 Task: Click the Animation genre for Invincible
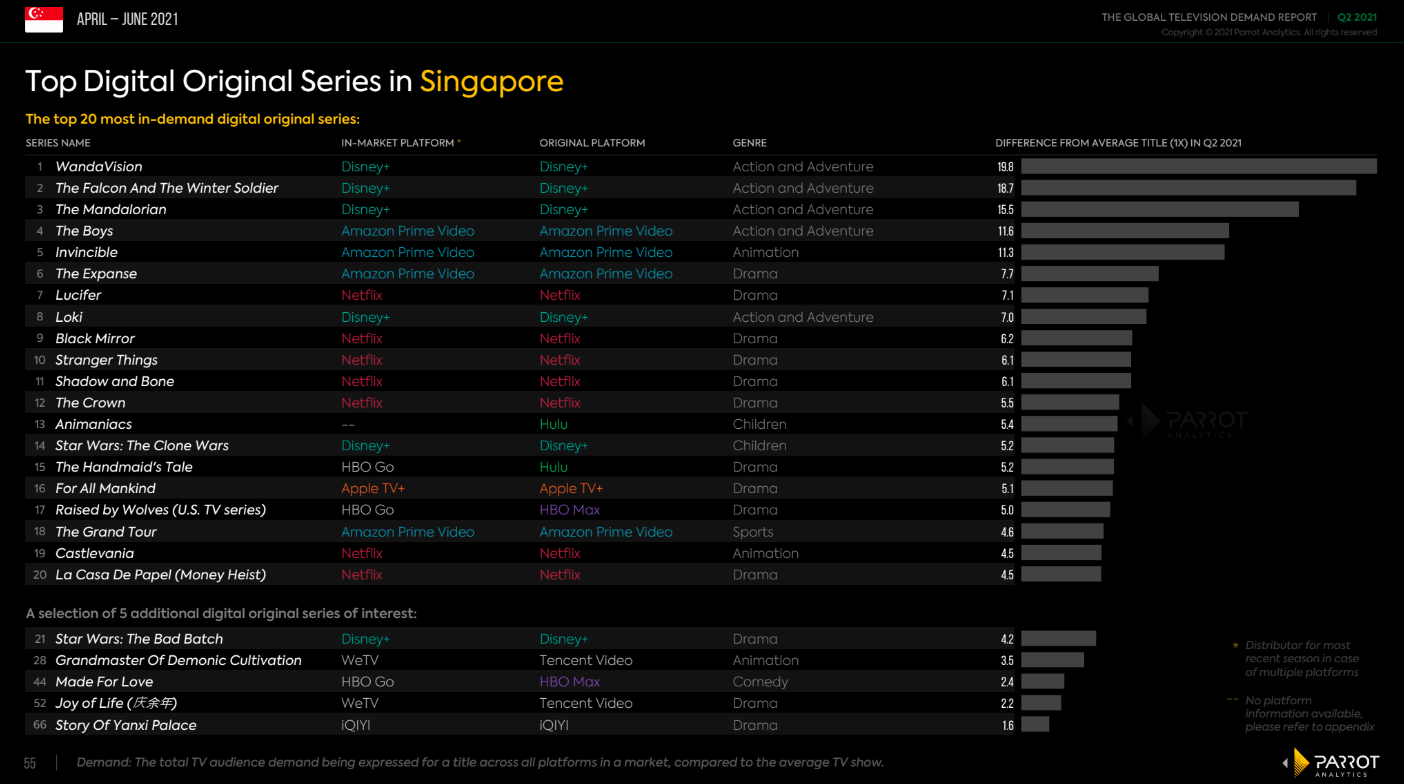pos(766,253)
